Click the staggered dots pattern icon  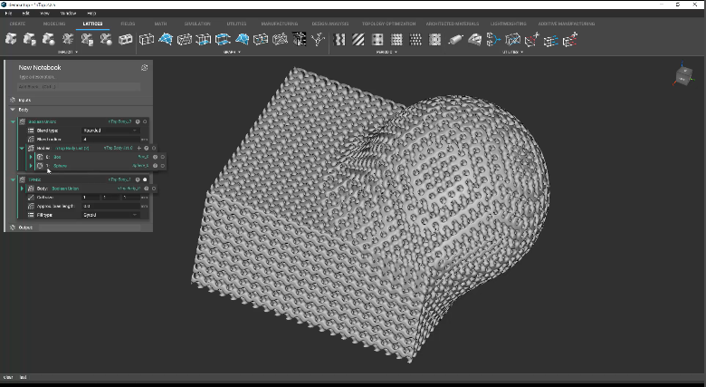tap(416, 40)
